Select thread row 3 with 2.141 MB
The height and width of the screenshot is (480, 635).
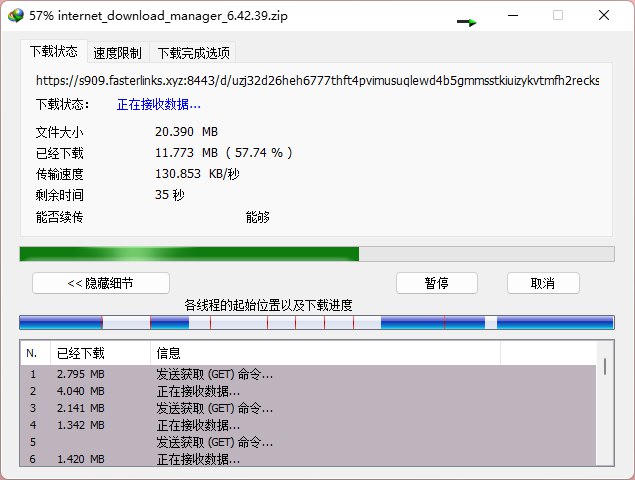pyautogui.click(x=308, y=408)
